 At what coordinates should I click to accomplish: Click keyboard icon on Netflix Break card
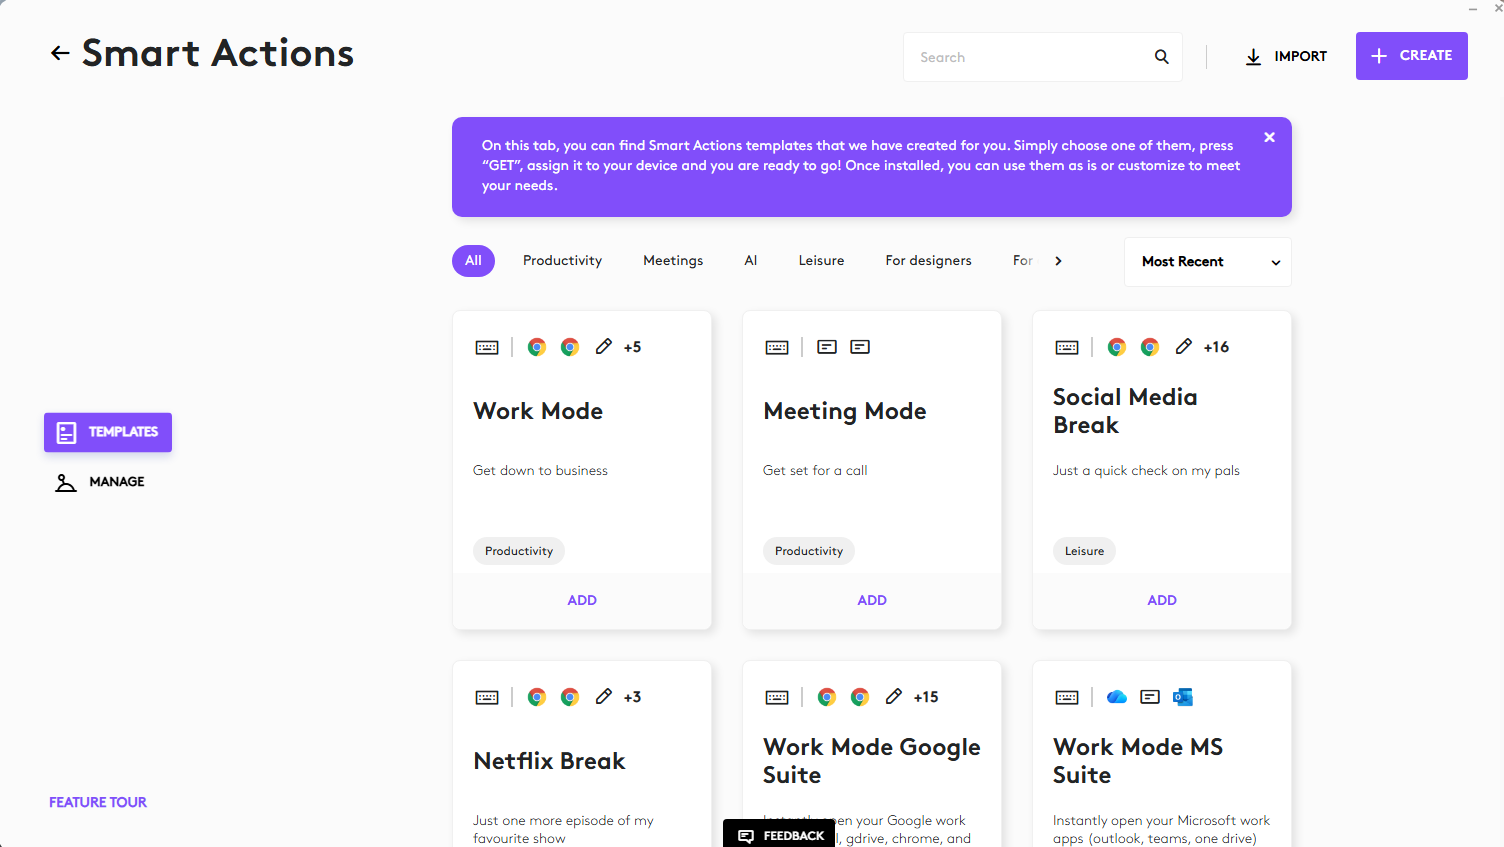(487, 697)
